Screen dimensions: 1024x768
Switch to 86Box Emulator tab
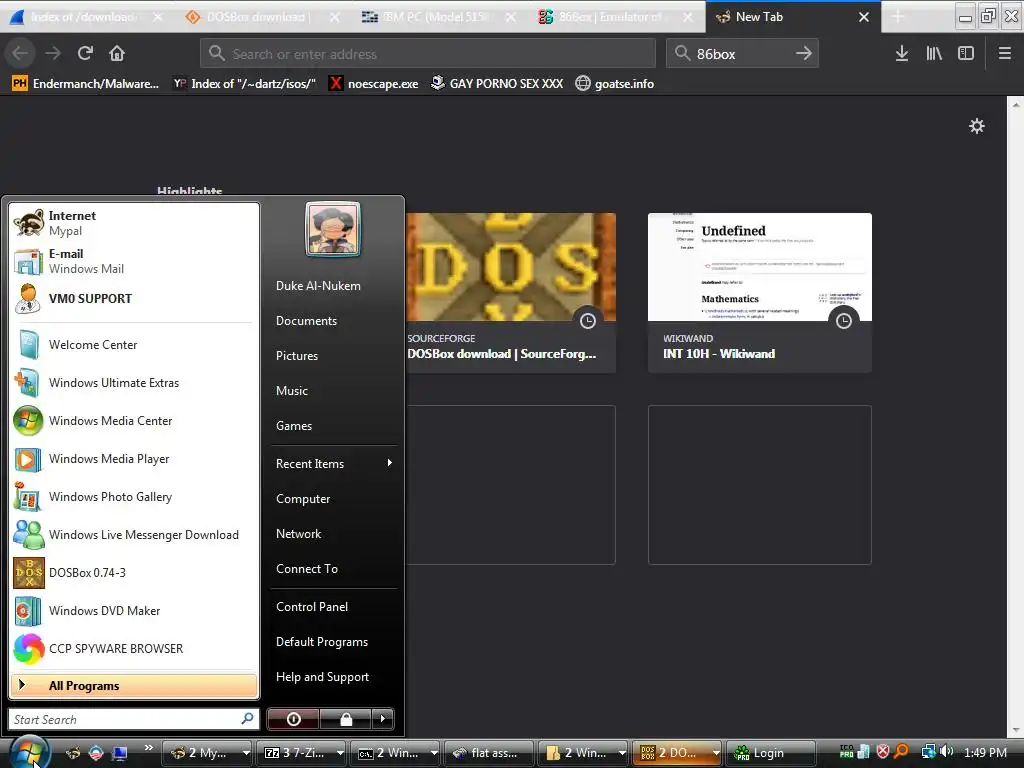[x=609, y=17]
